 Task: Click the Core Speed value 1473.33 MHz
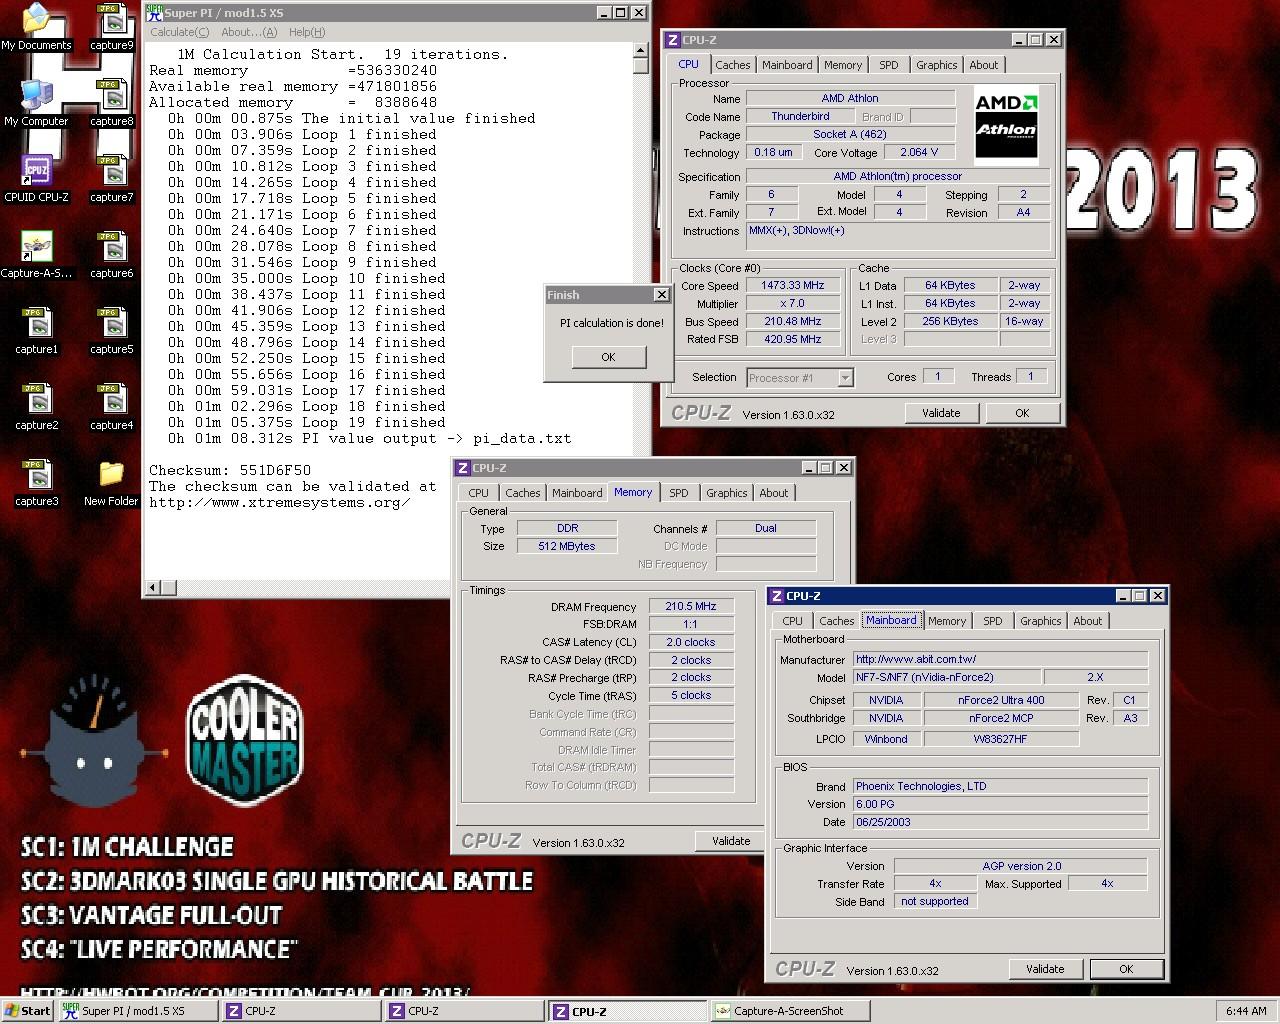[x=793, y=286]
